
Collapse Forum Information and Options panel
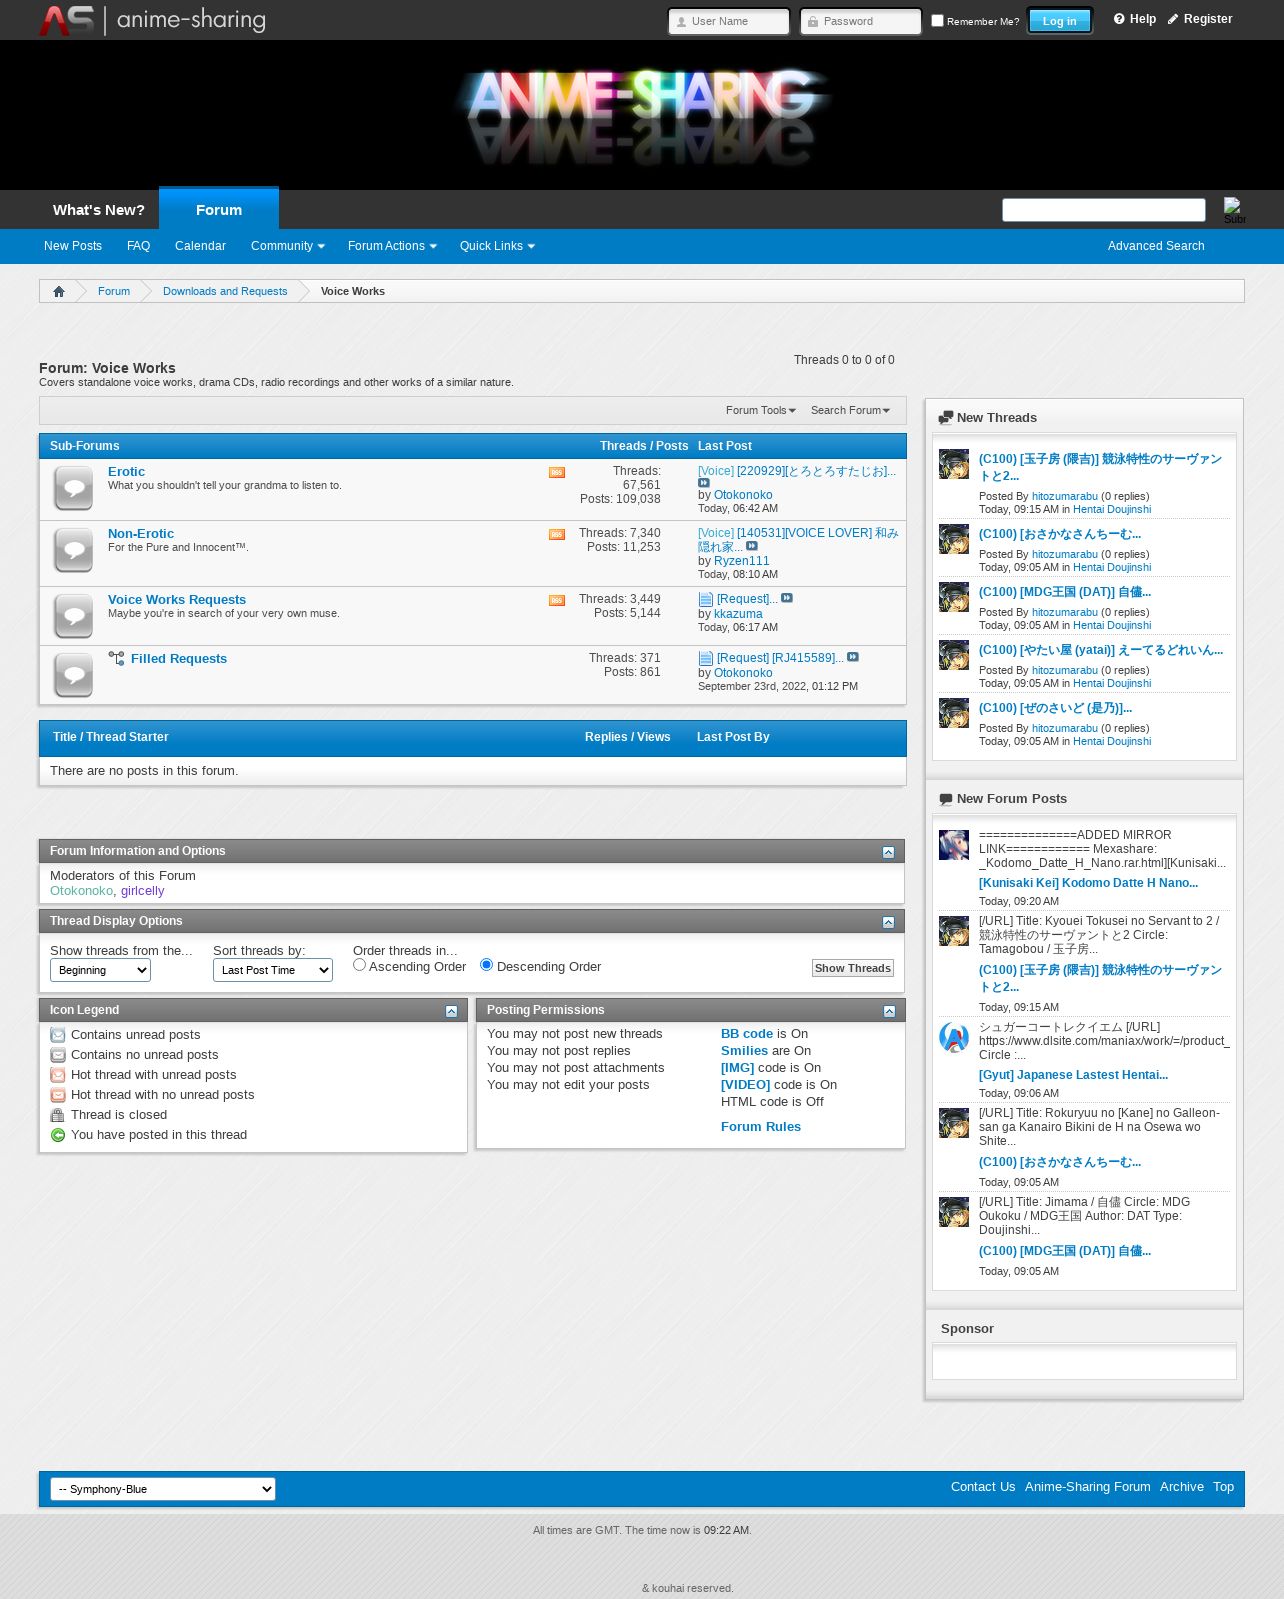pos(888,852)
